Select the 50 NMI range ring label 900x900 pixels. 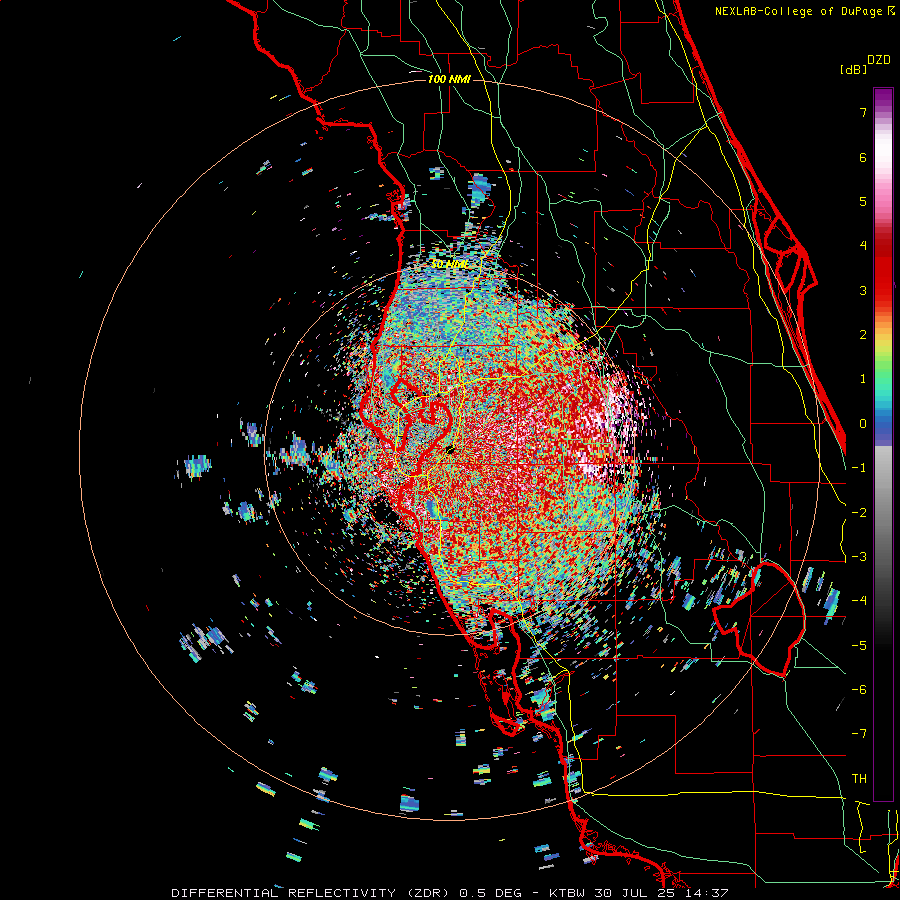coord(449,264)
